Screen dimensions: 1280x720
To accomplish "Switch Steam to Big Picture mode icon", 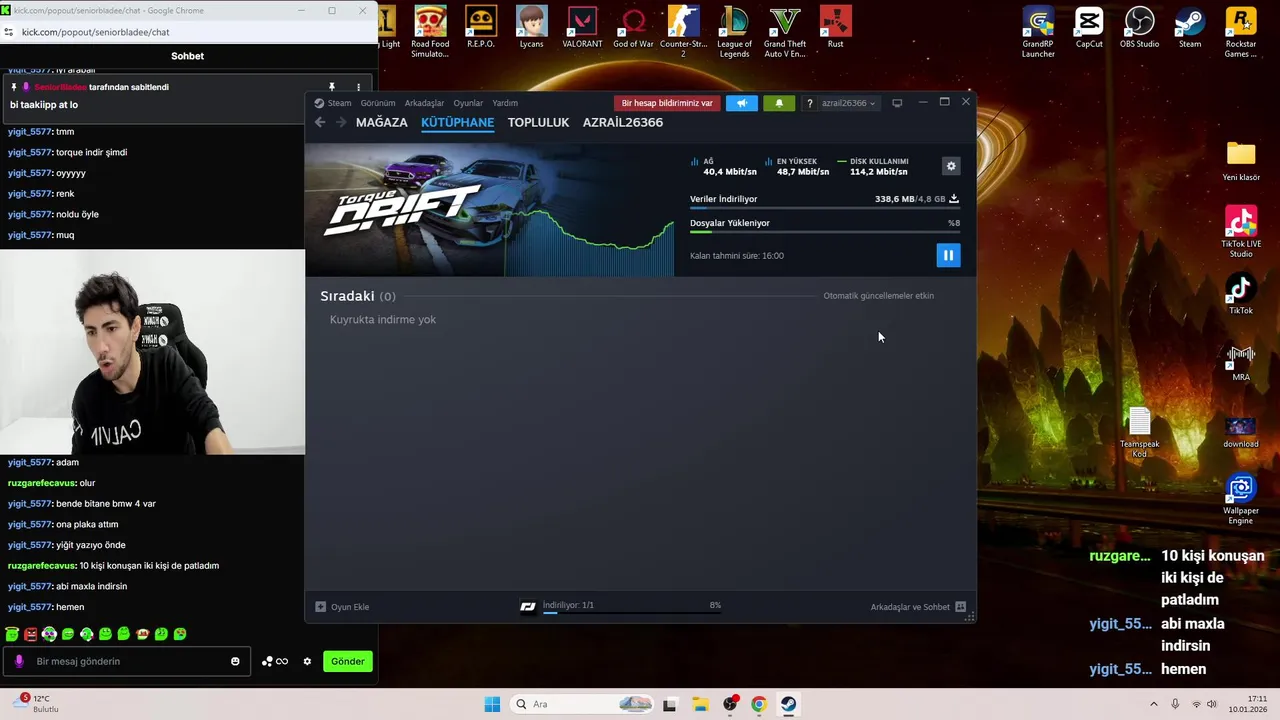I will coord(897,103).
